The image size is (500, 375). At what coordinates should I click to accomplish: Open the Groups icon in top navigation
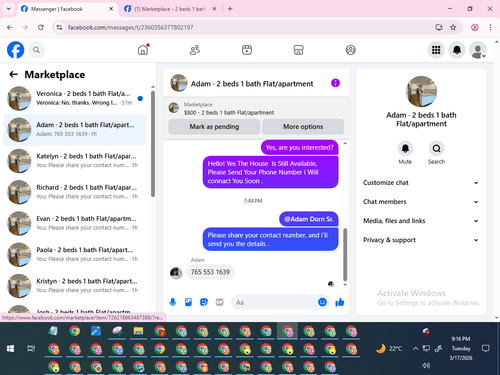(x=350, y=50)
